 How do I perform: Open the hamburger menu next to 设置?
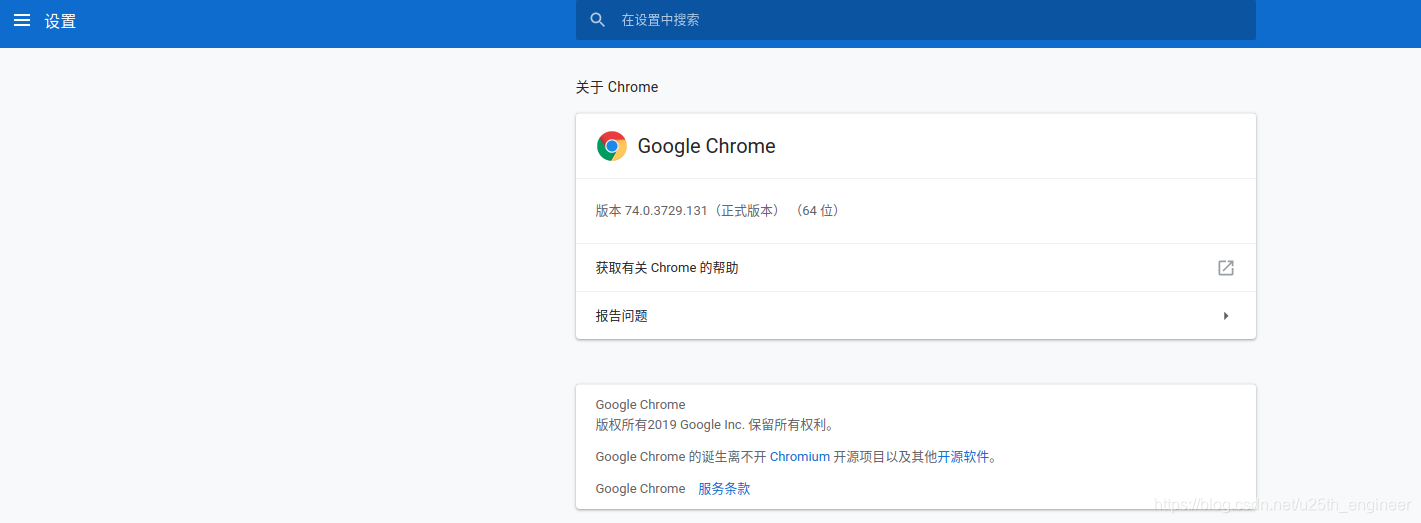coord(21,20)
